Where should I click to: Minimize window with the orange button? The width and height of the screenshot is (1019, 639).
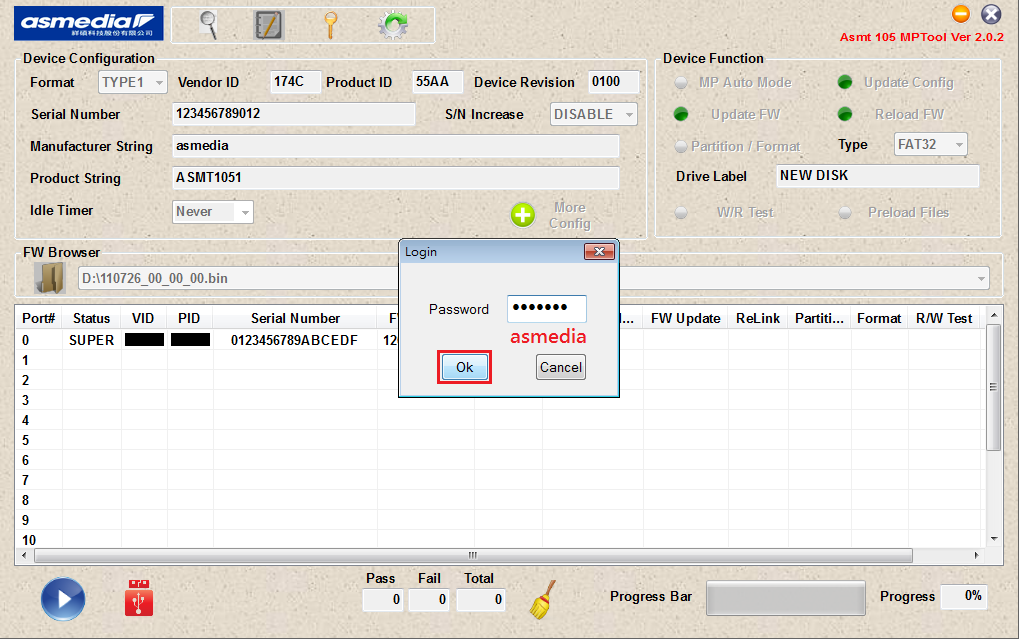point(961,14)
